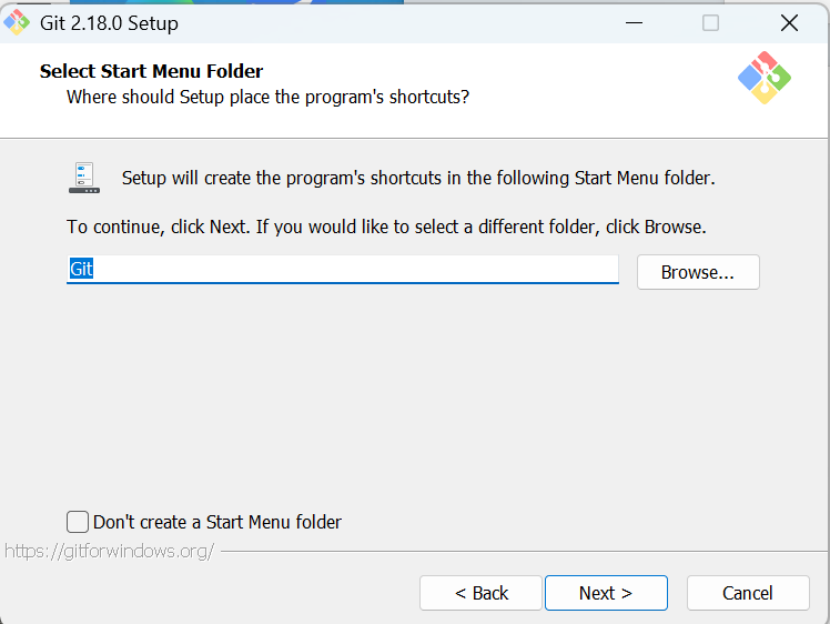Open the https://gitforwindows.org/ link
The width and height of the screenshot is (831, 624).
click(109, 551)
